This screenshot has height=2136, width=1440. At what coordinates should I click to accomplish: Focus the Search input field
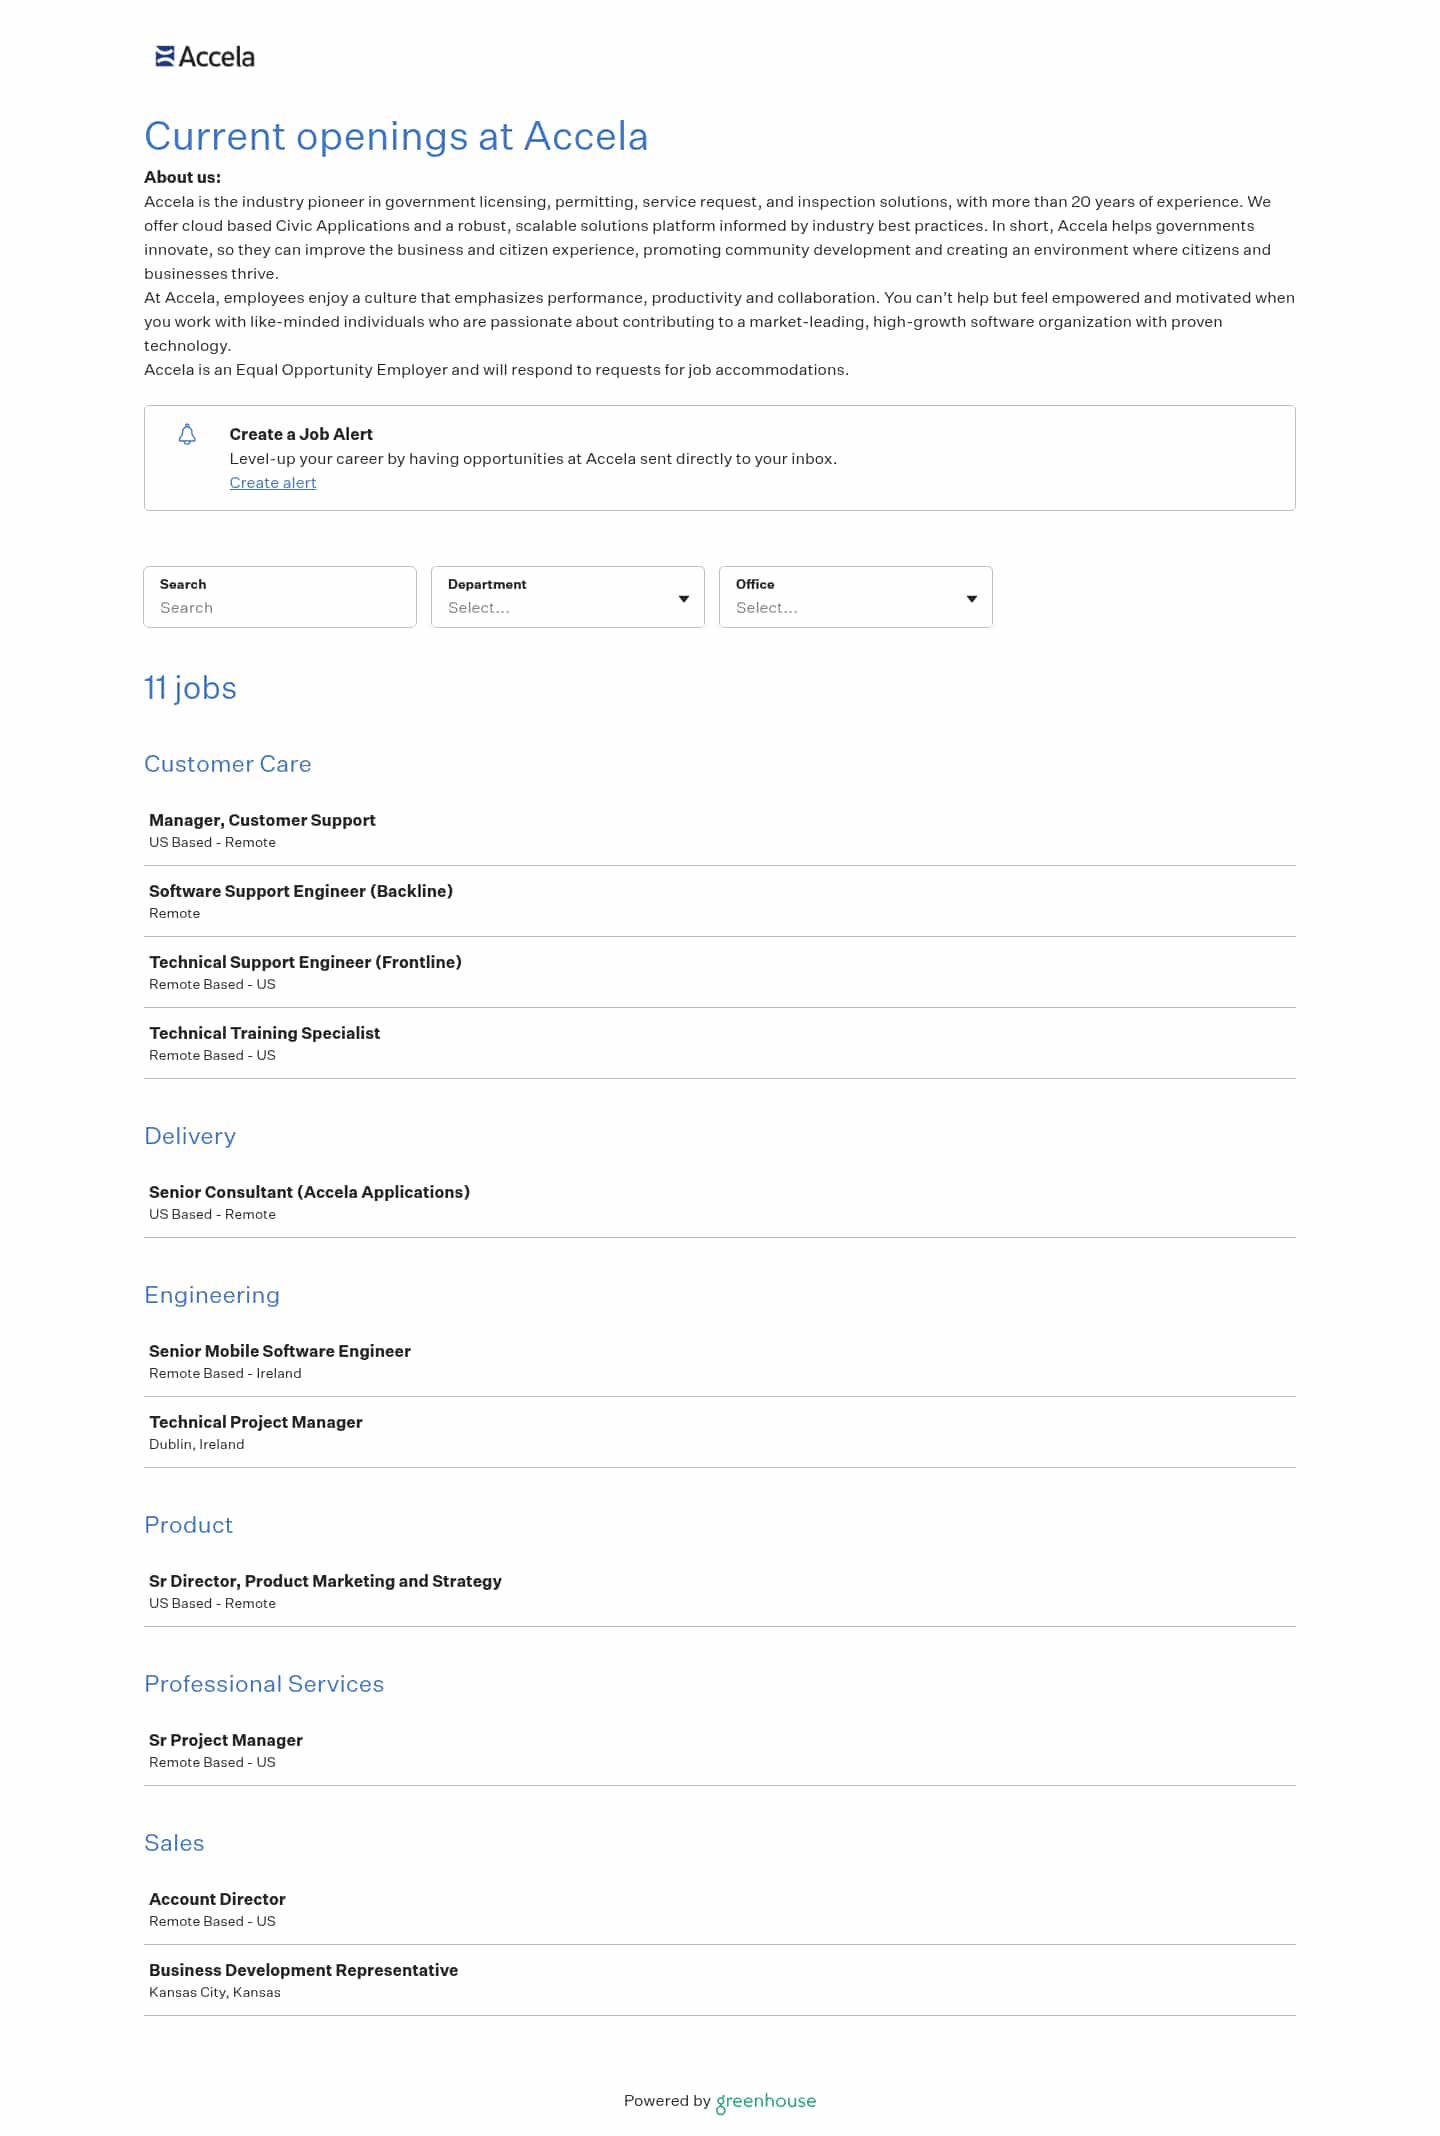(x=280, y=607)
